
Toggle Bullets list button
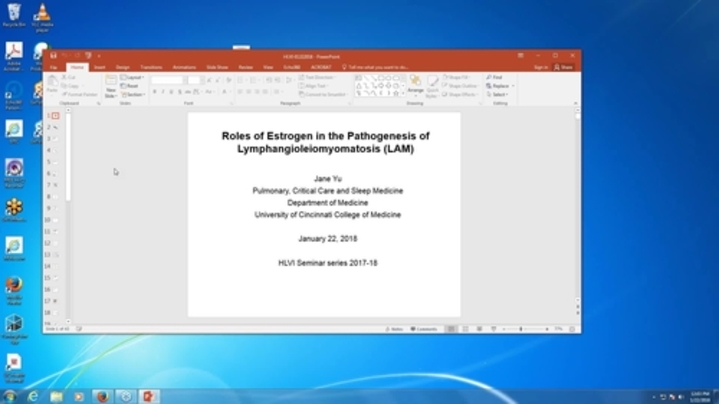241,80
